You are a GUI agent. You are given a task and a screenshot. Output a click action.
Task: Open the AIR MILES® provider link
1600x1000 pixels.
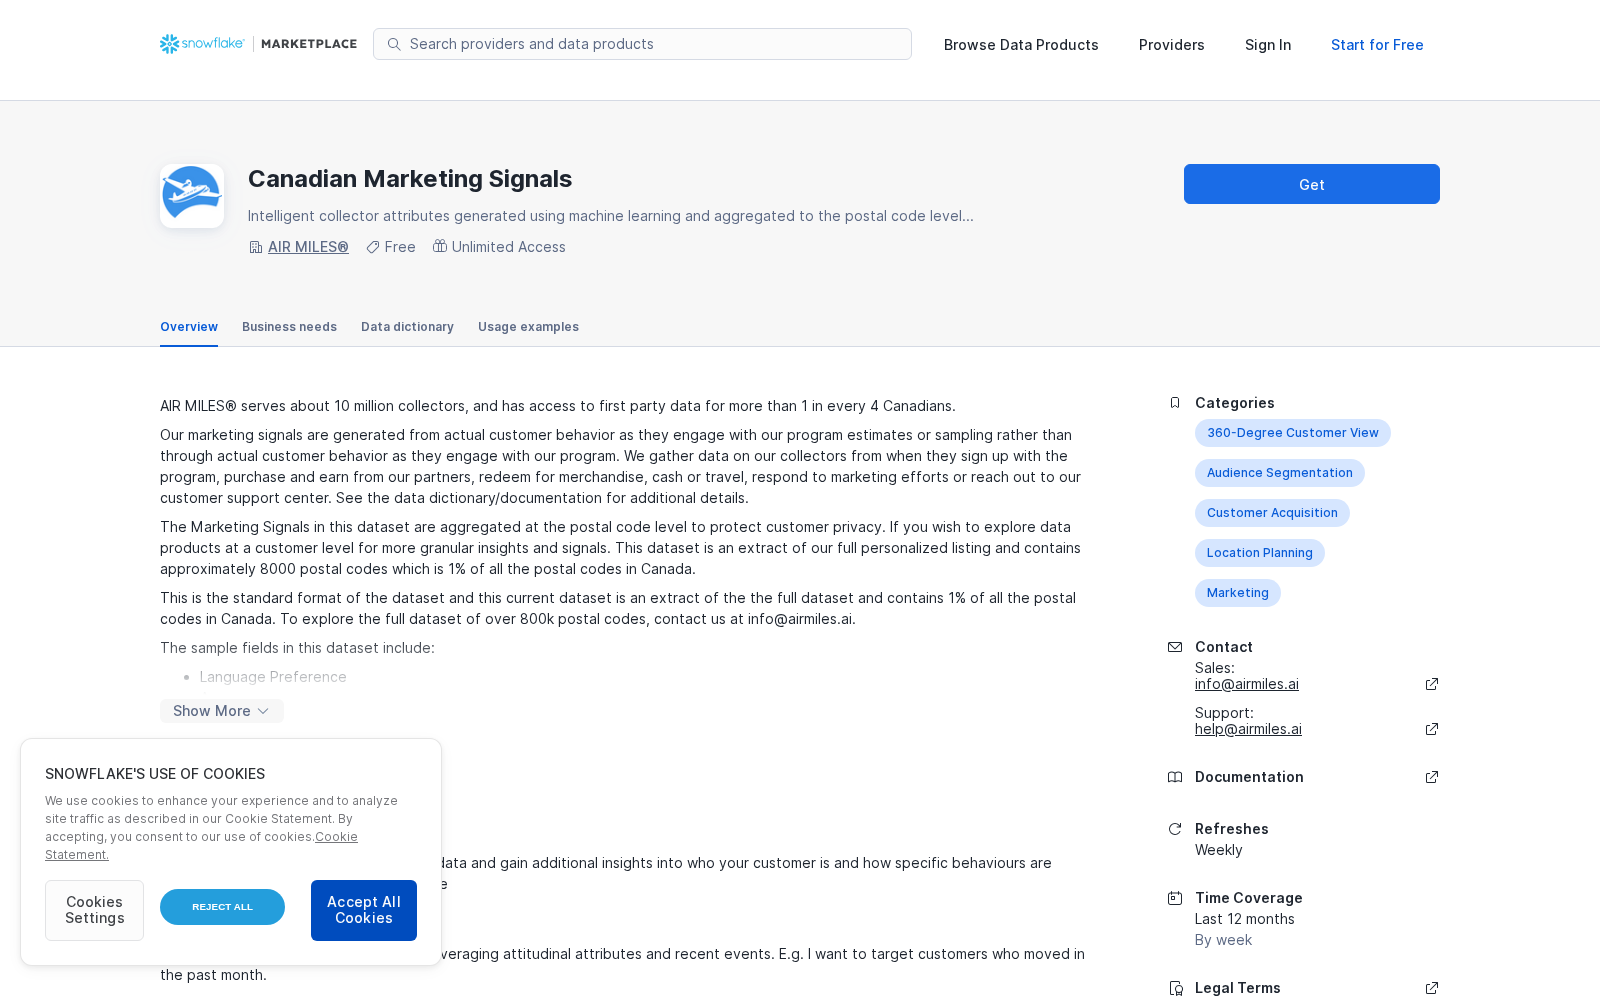(308, 247)
